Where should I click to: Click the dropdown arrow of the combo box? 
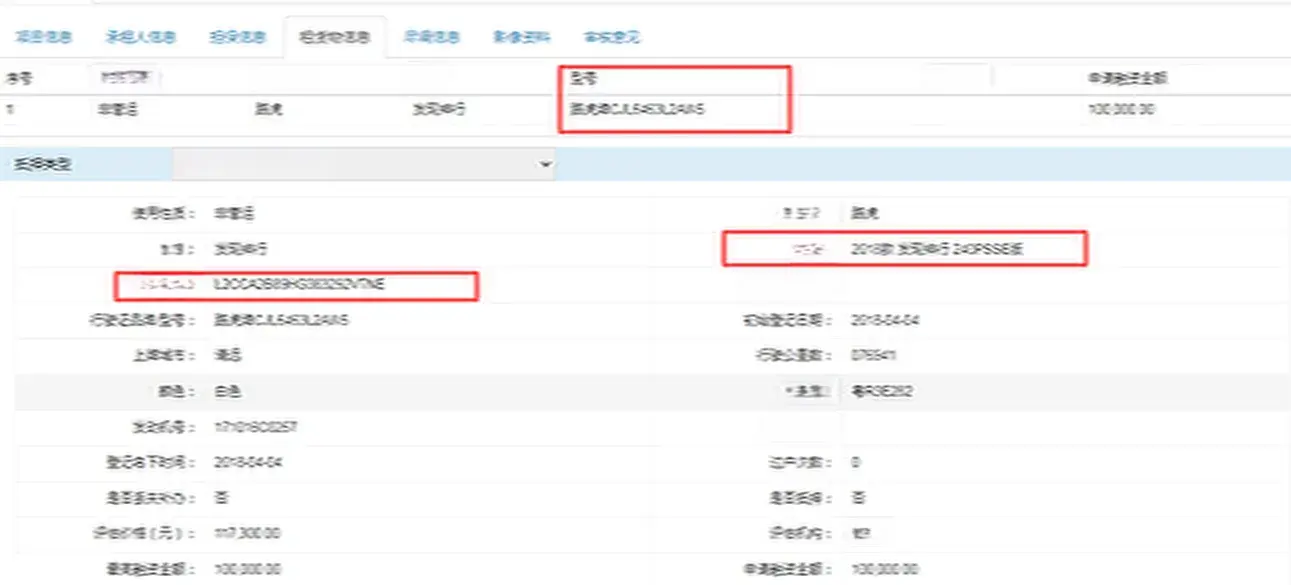pos(545,164)
